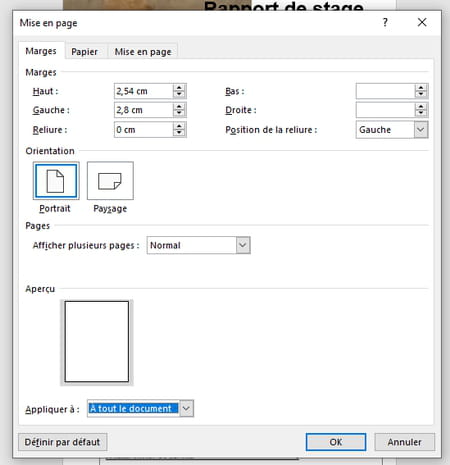This screenshot has width=450, height=465.
Task: Decrease the Droite margin with down arrow
Action: tap(421, 113)
